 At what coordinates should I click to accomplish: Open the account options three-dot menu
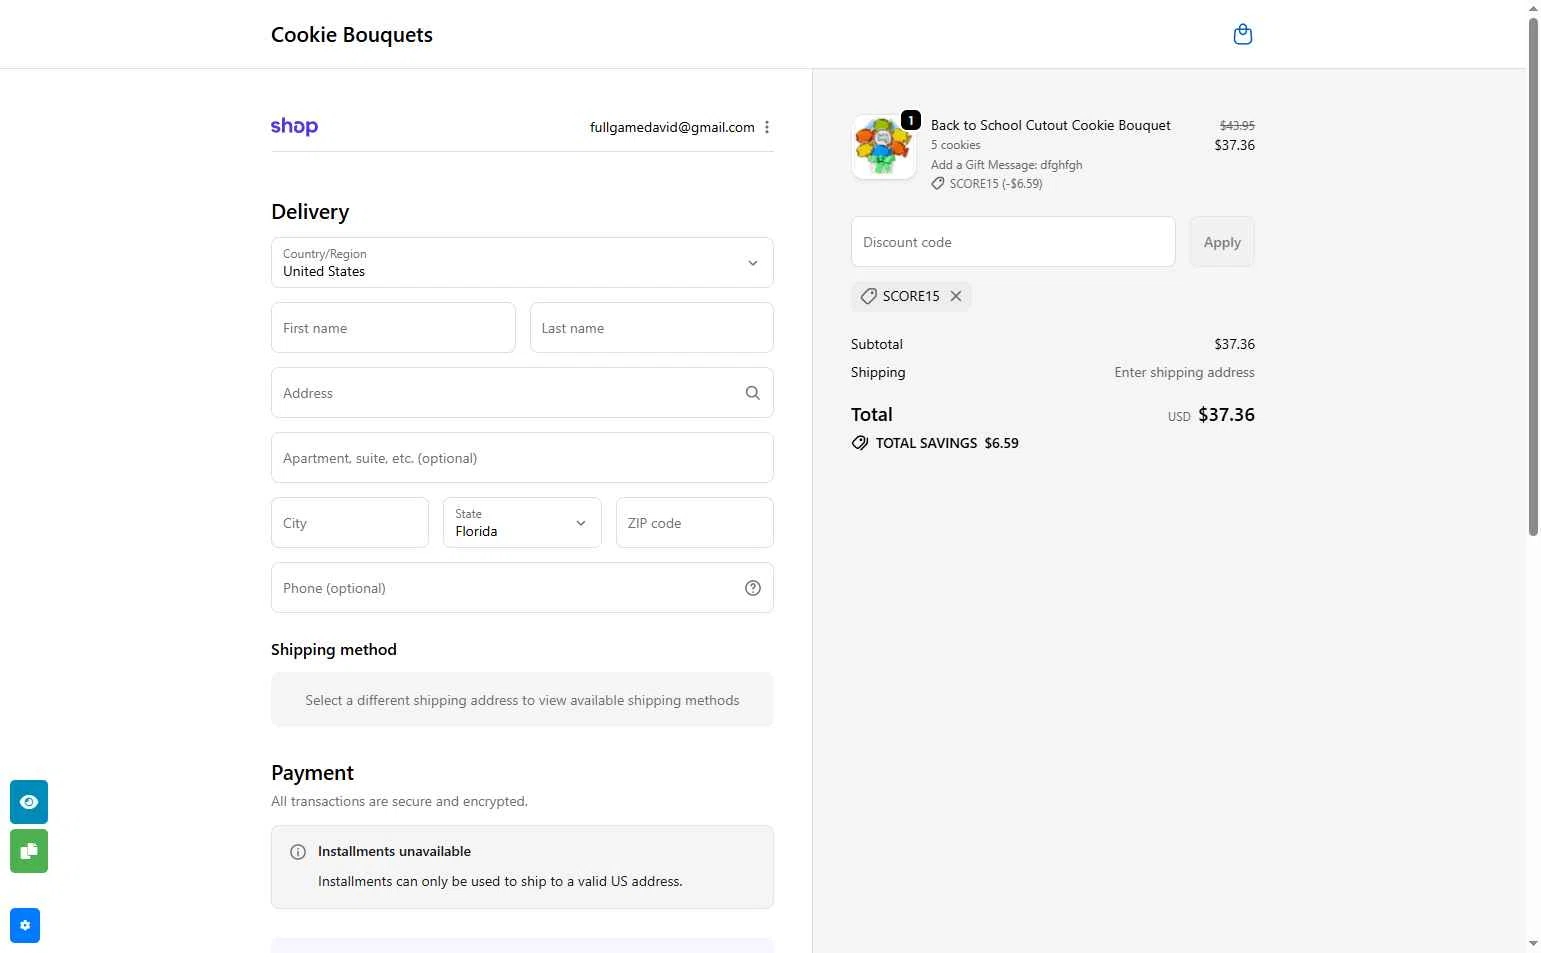click(x=767, y=127)
